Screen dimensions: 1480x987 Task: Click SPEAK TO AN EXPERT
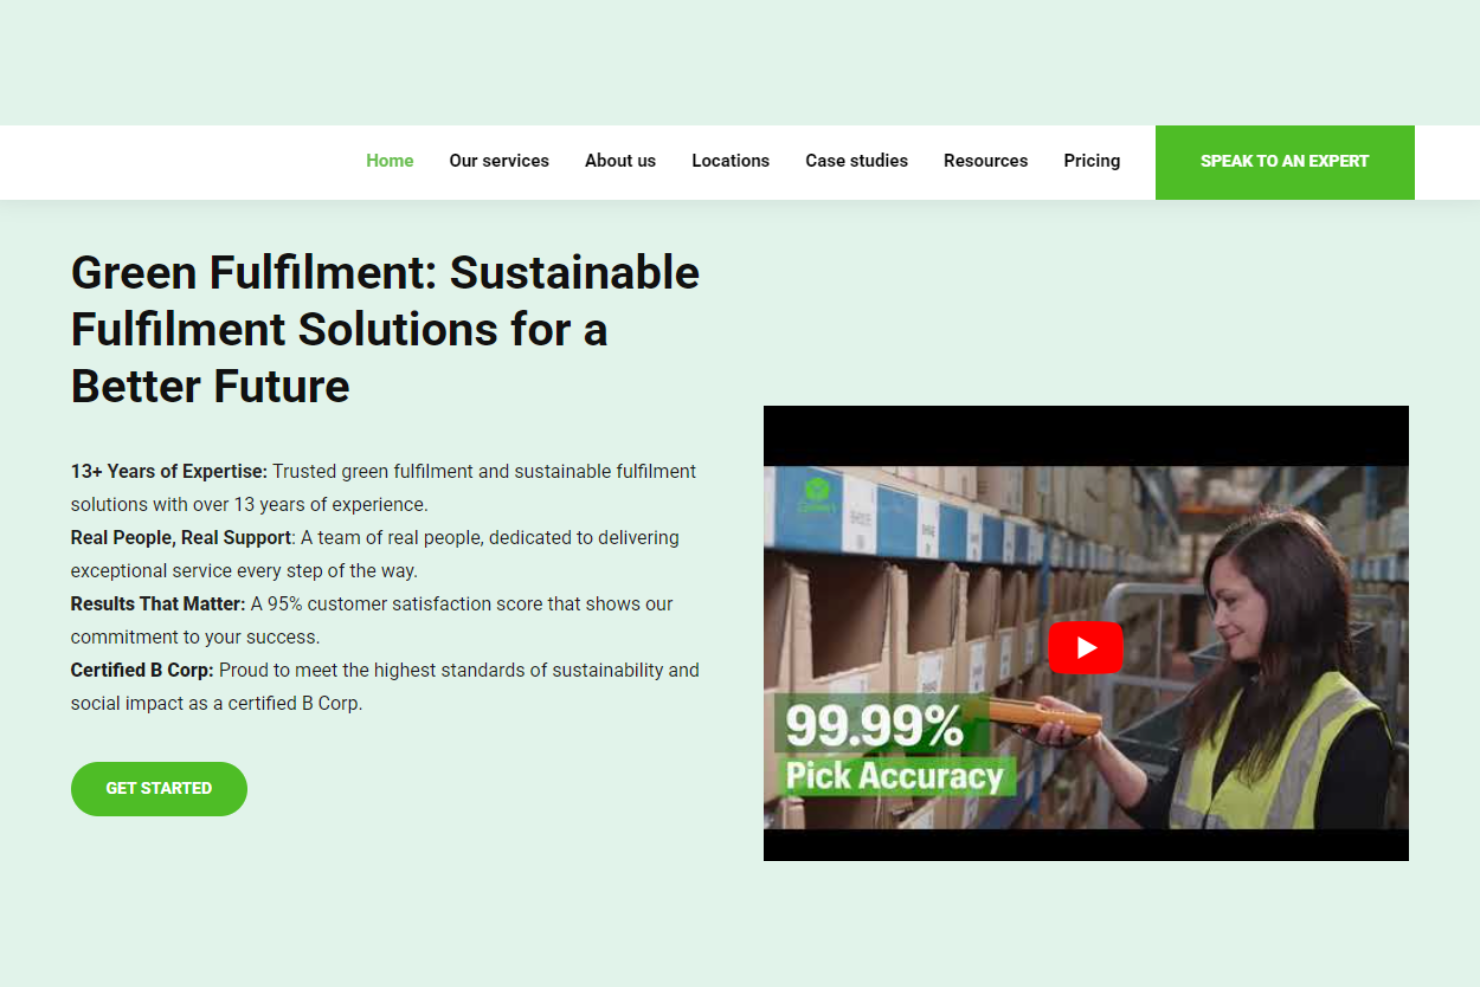point(1284,161)
